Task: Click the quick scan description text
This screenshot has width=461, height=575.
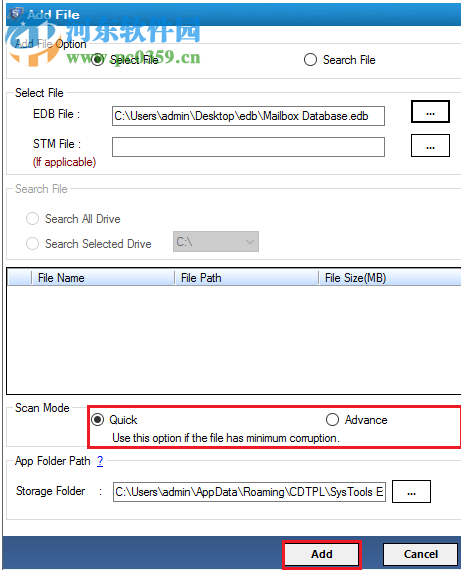Action: [x=226, y=438]
